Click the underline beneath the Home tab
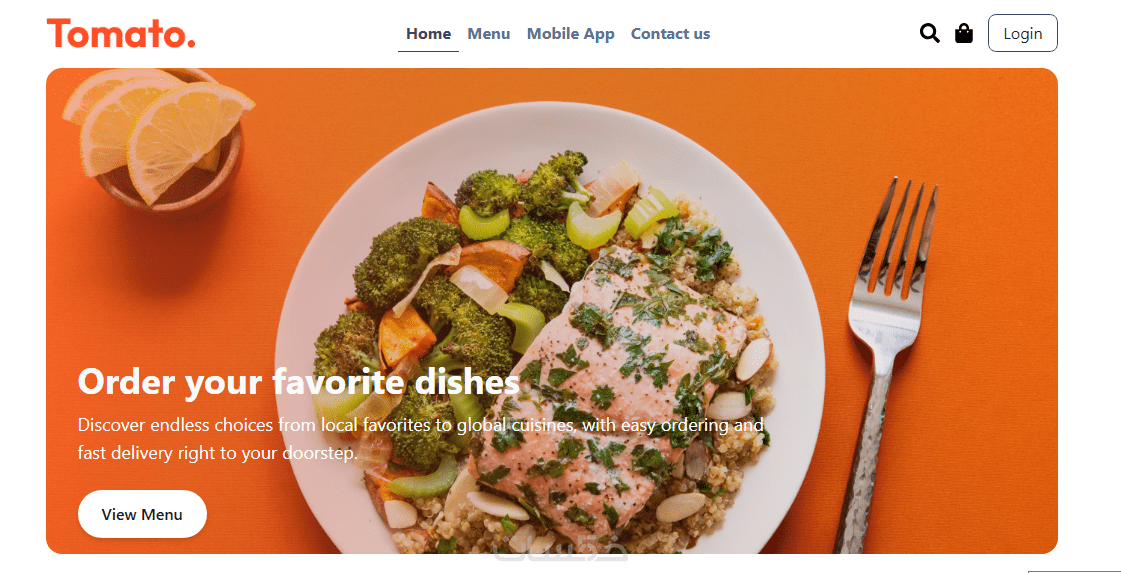The height and width of the screenshot is (573, 1121). tap(428, 52)
